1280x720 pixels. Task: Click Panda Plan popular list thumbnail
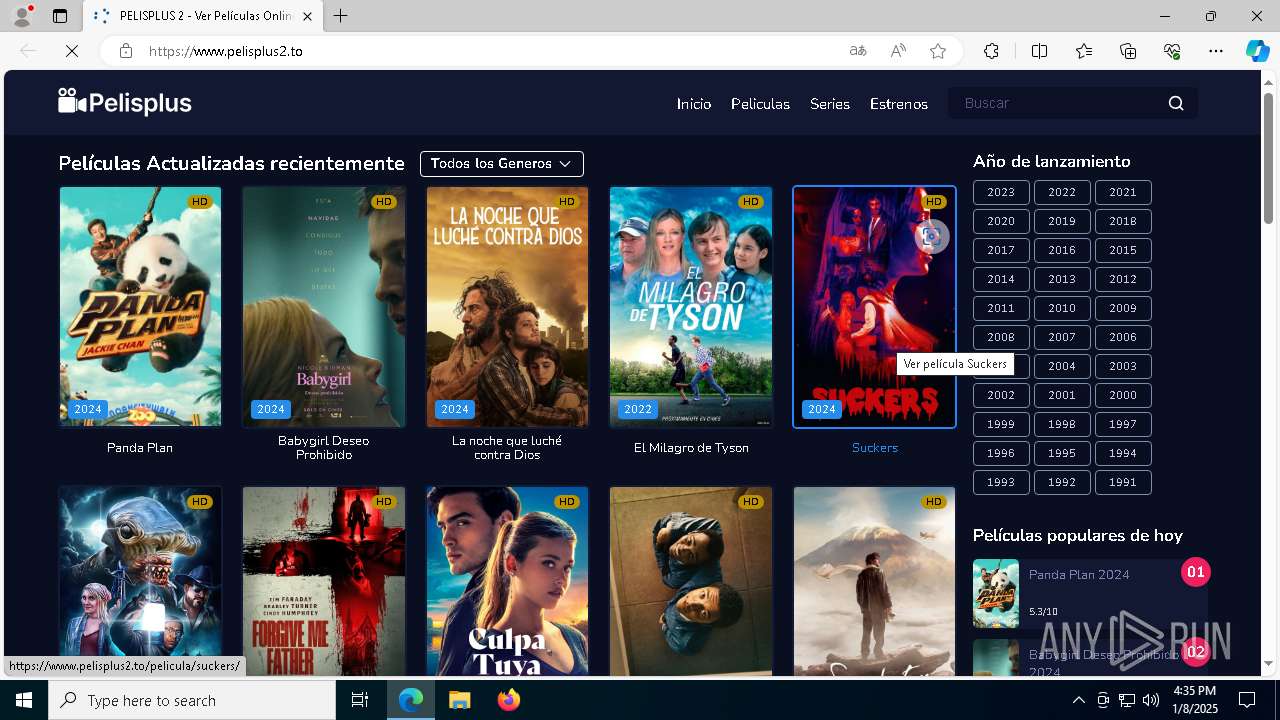[996, 593]
